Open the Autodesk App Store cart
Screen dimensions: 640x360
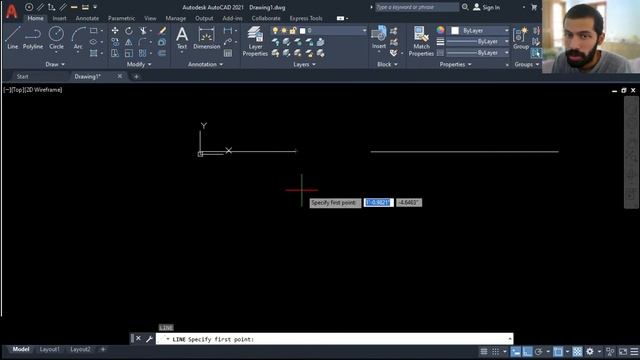(534, 7)
